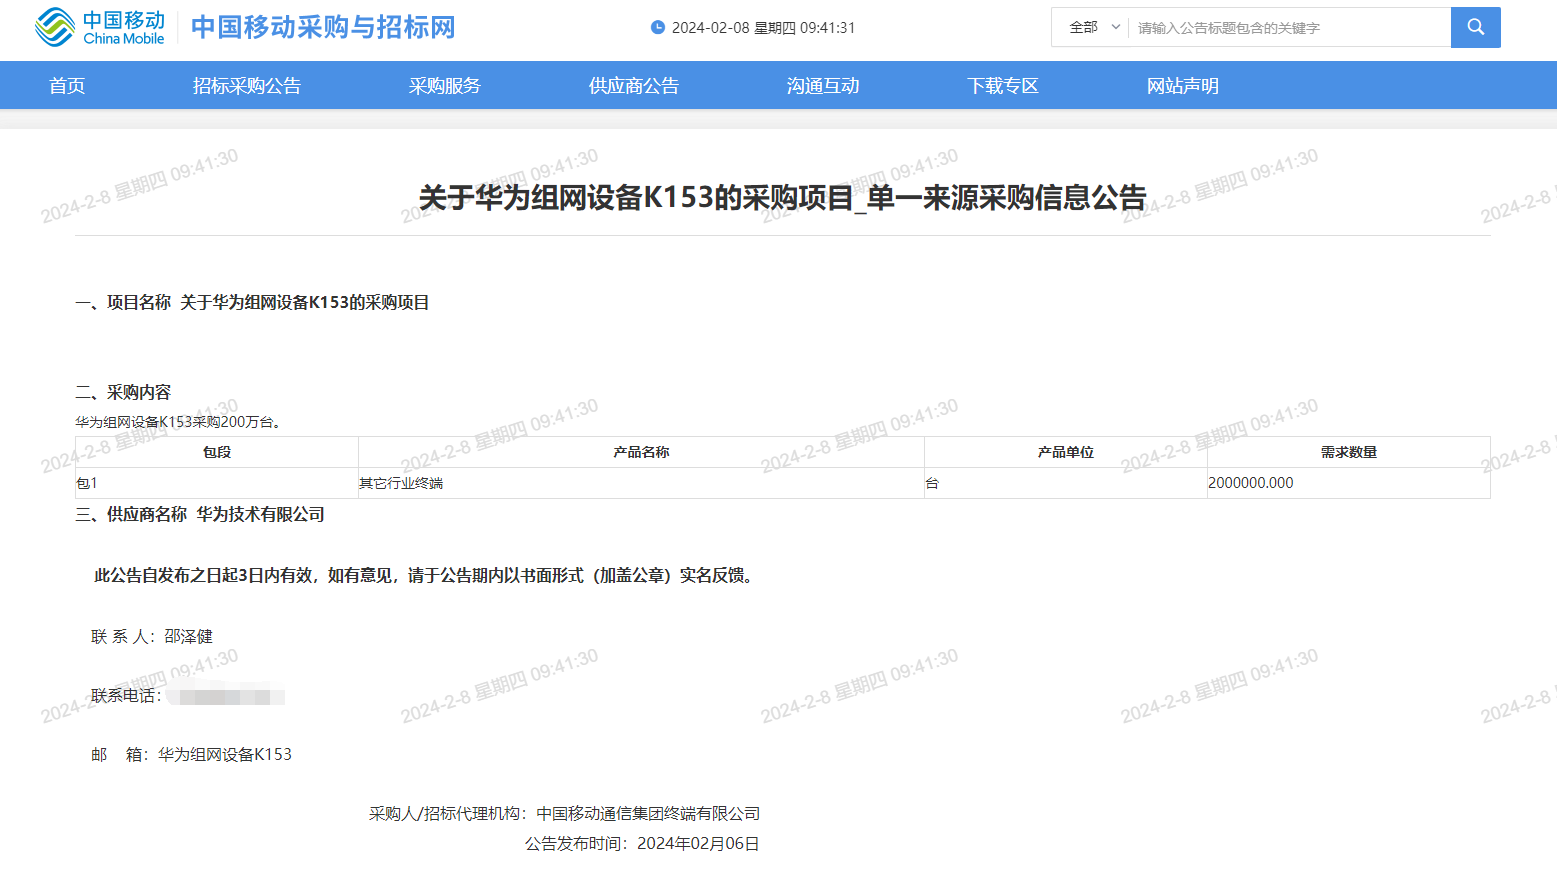Click the magnifier search button
The width and height of the screenshot is (1557, 886).
coord(1475,27)
